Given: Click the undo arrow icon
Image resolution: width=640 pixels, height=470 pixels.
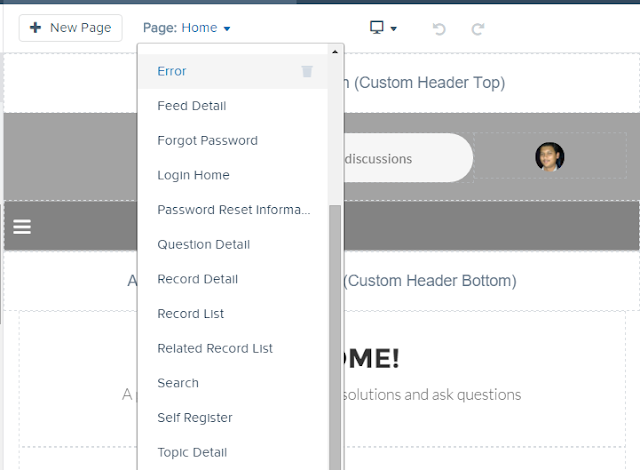Looking at the screenshot, I should point(439,28).
